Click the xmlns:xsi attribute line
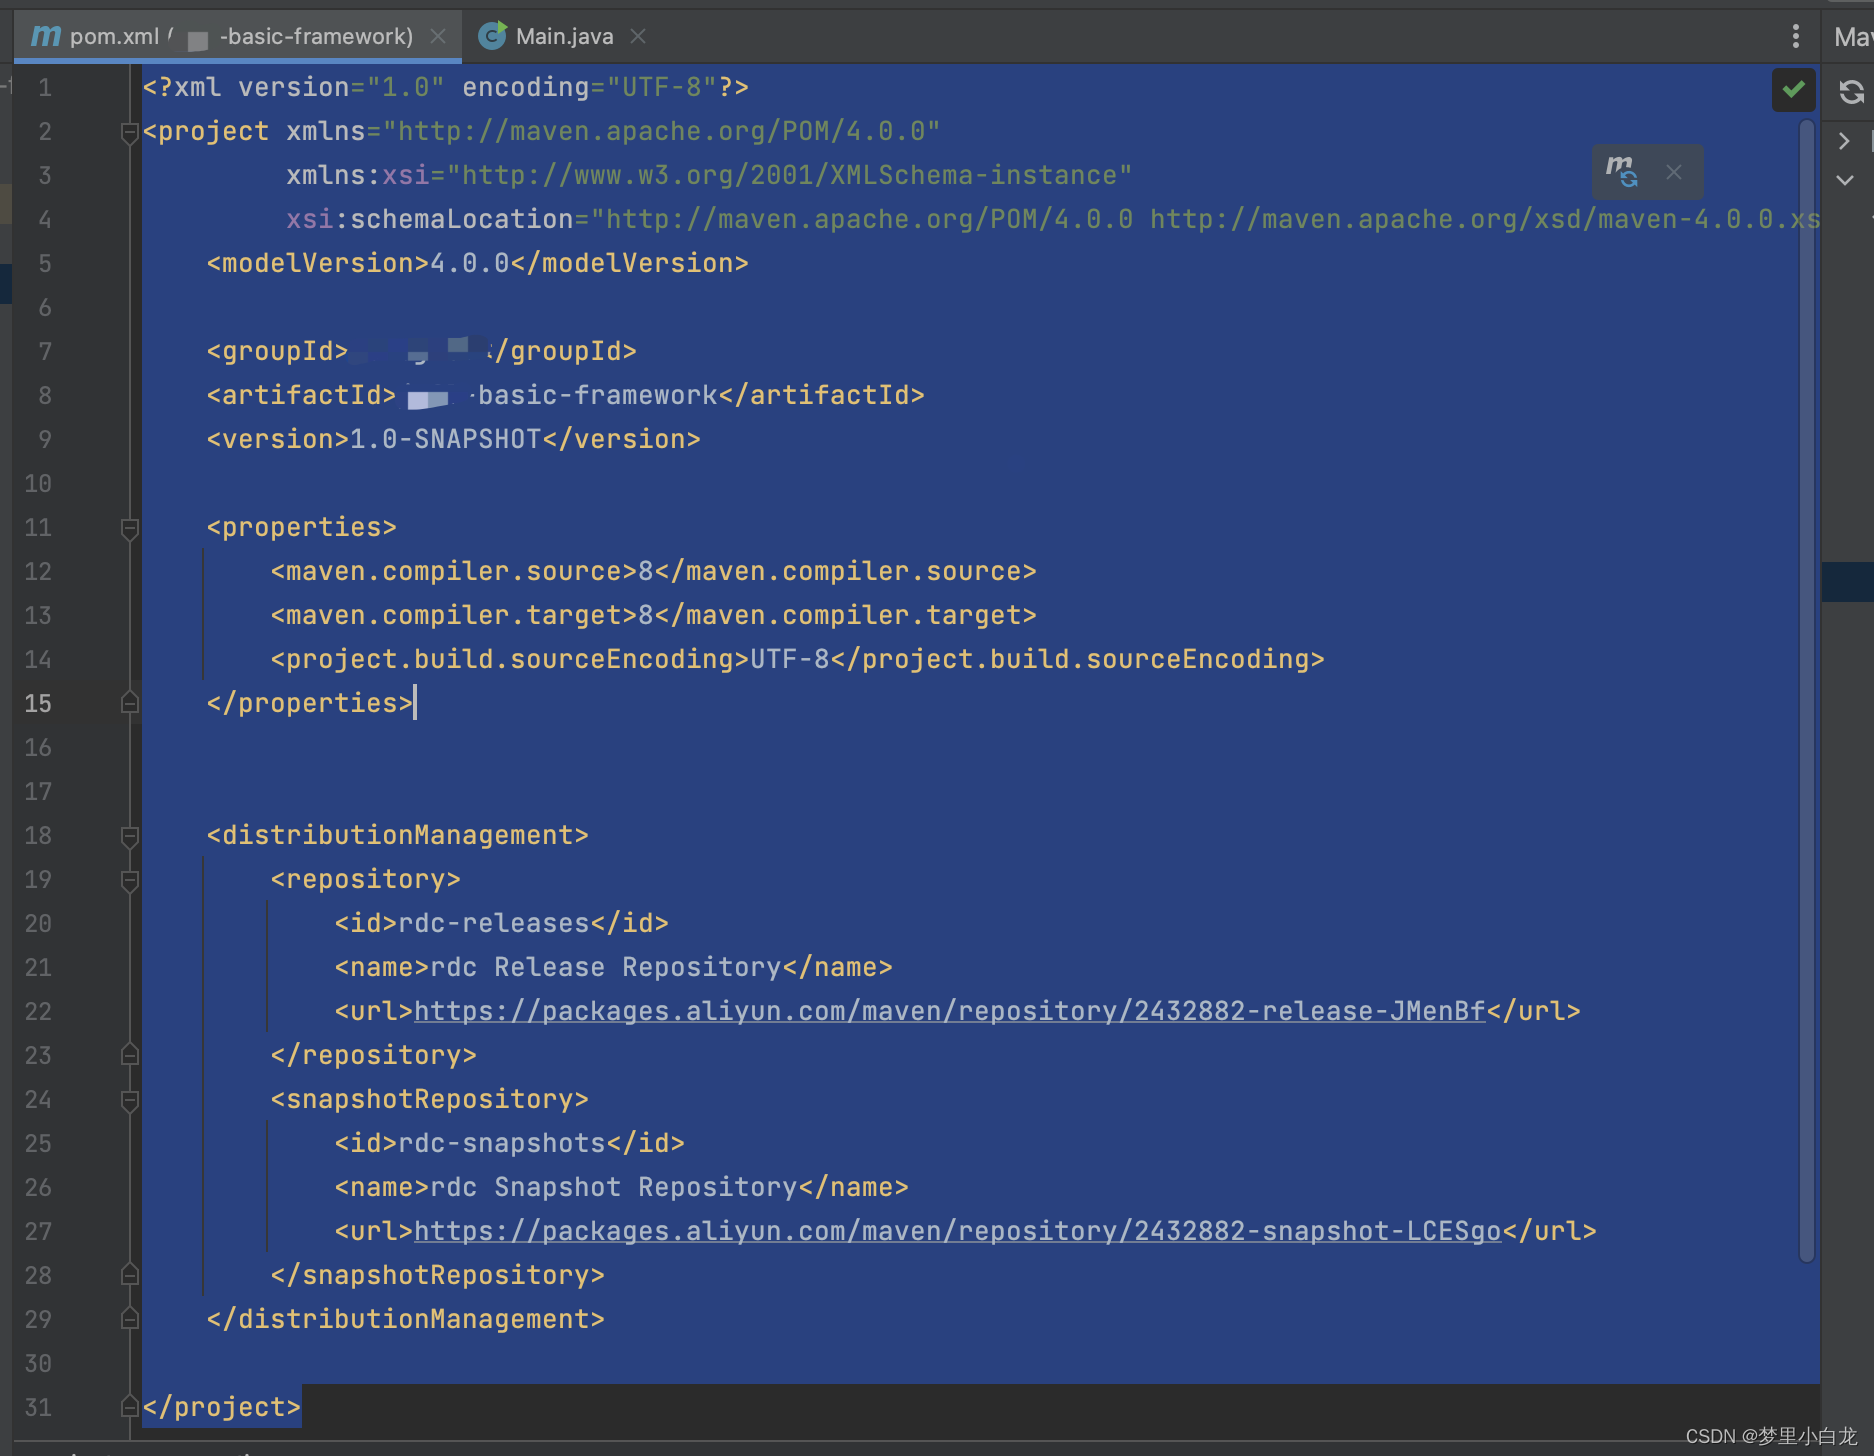 tap(709, 175)
